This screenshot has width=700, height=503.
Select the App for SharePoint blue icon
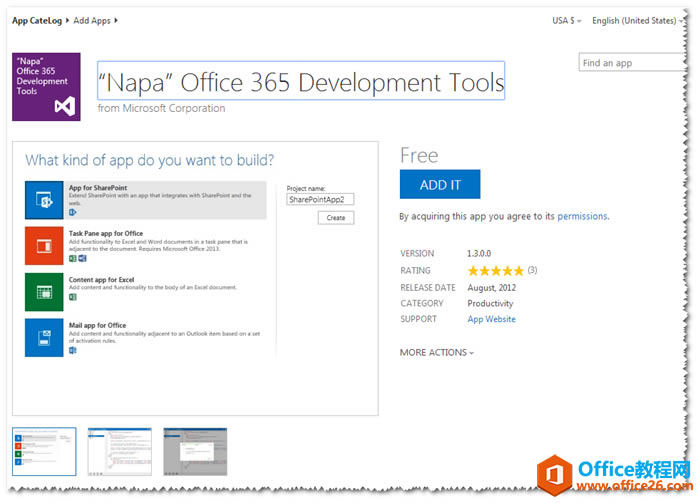44,200
